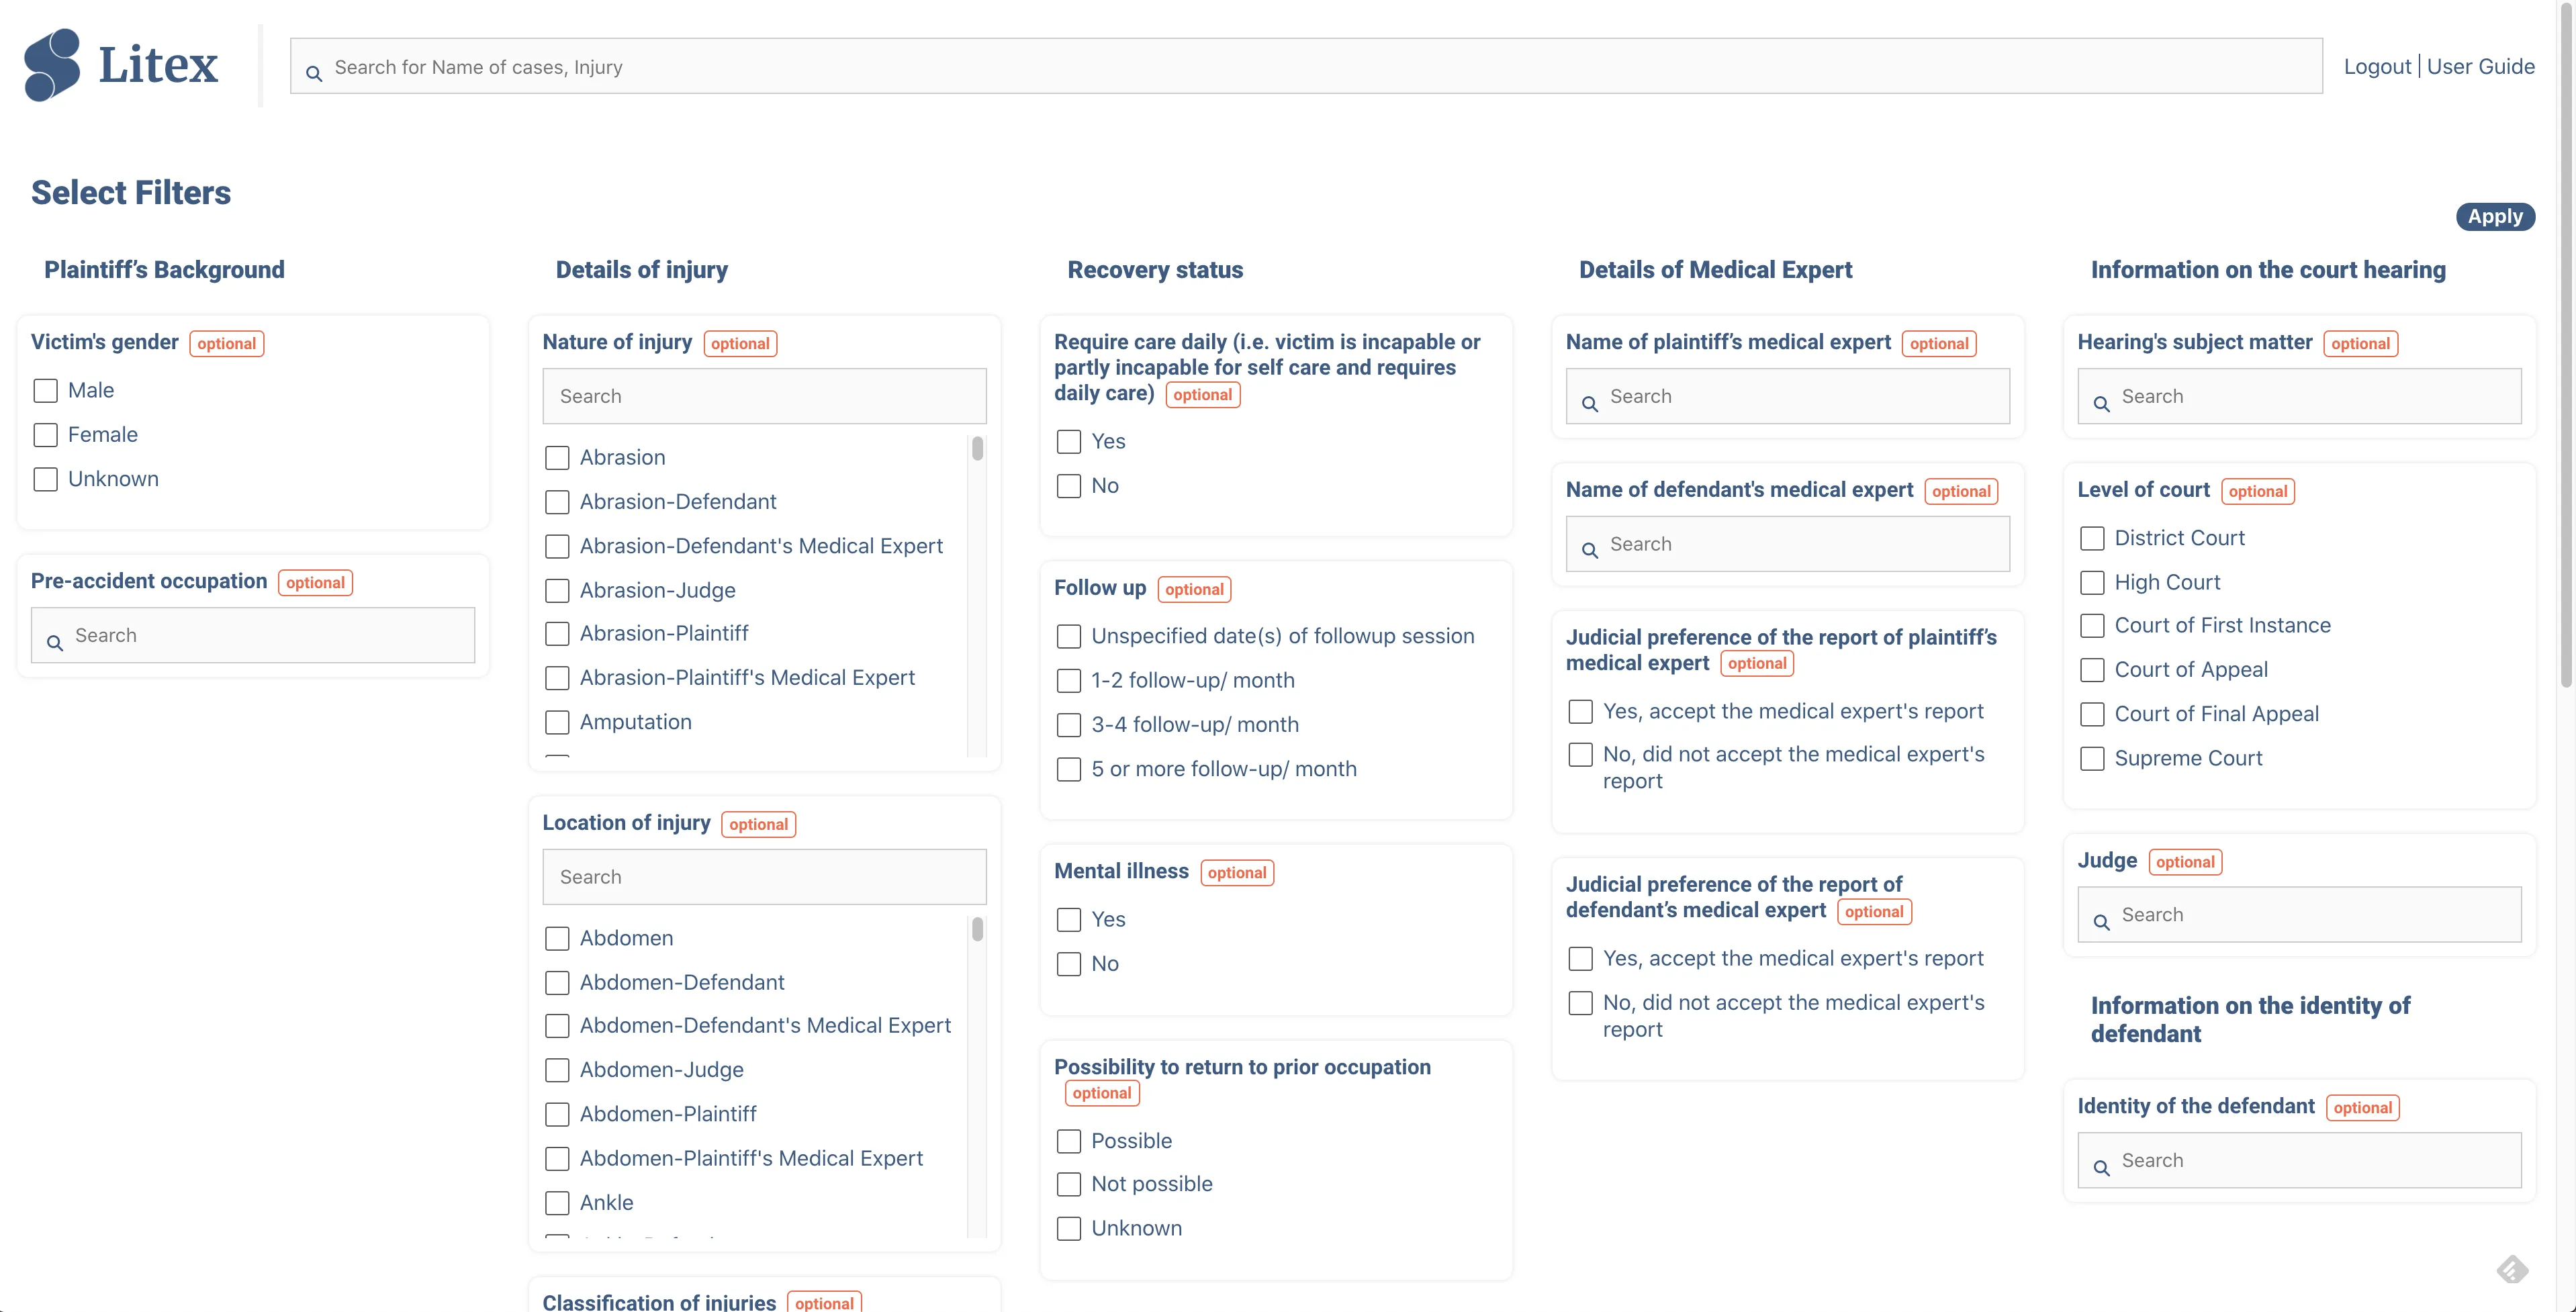
Task: Tick Abdomen-Plaintiff location checkbox
Action: (557, 1114)
